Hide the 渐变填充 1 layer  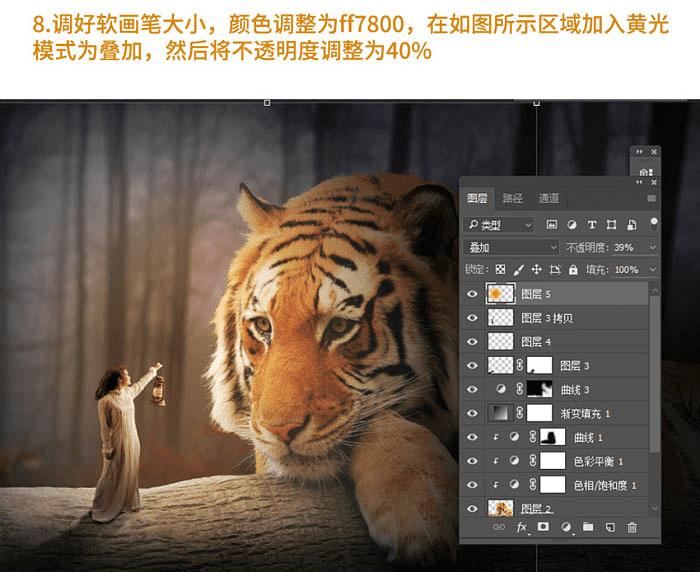pyautogui.click(x=472, y=413)
